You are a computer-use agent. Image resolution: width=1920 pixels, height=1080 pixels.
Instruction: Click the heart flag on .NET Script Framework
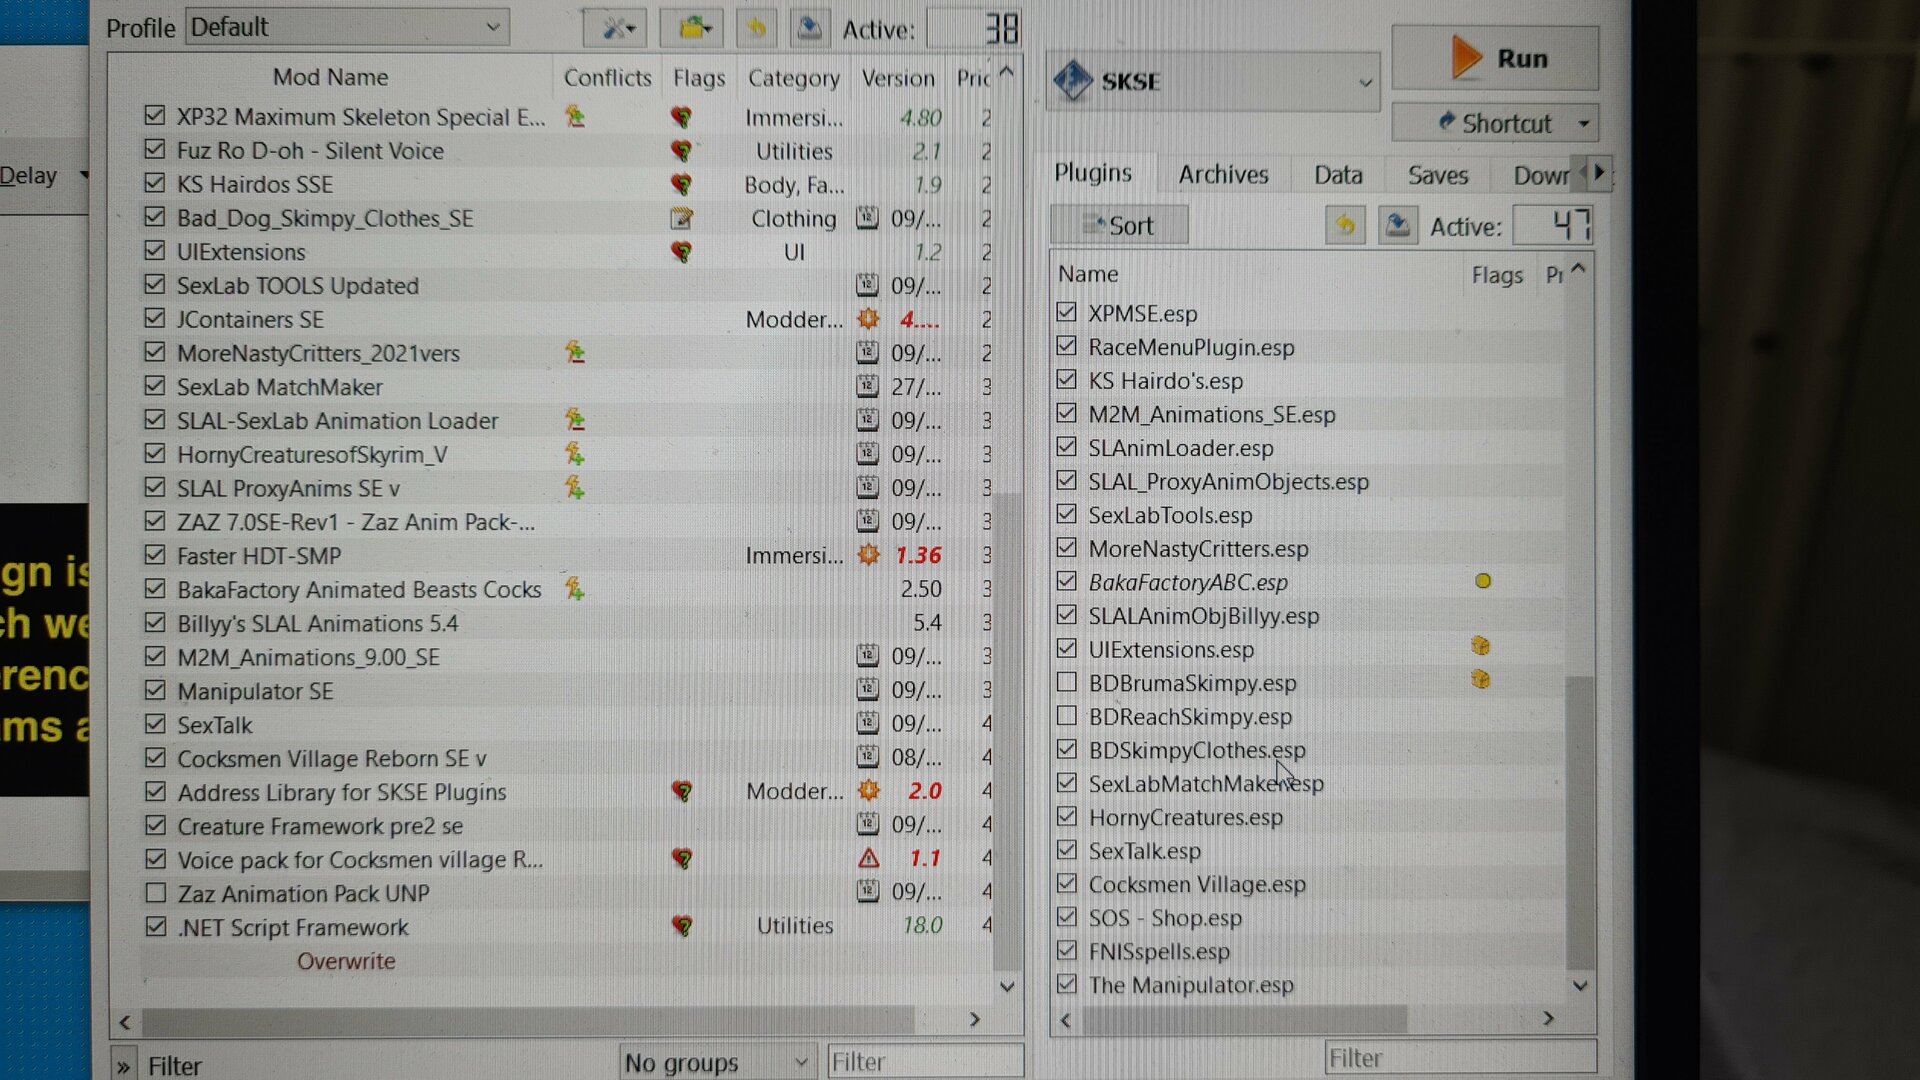tap(682, 926)
